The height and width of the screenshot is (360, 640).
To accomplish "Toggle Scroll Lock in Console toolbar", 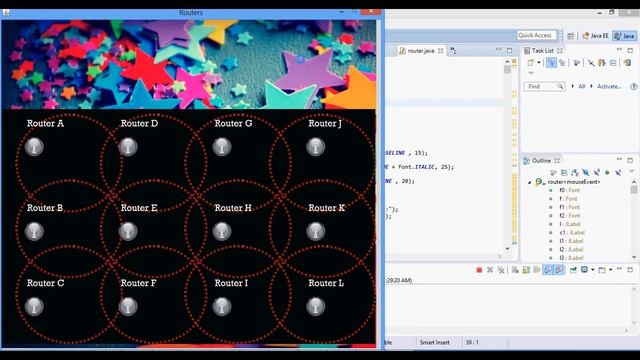I will (x=526, y=270).
